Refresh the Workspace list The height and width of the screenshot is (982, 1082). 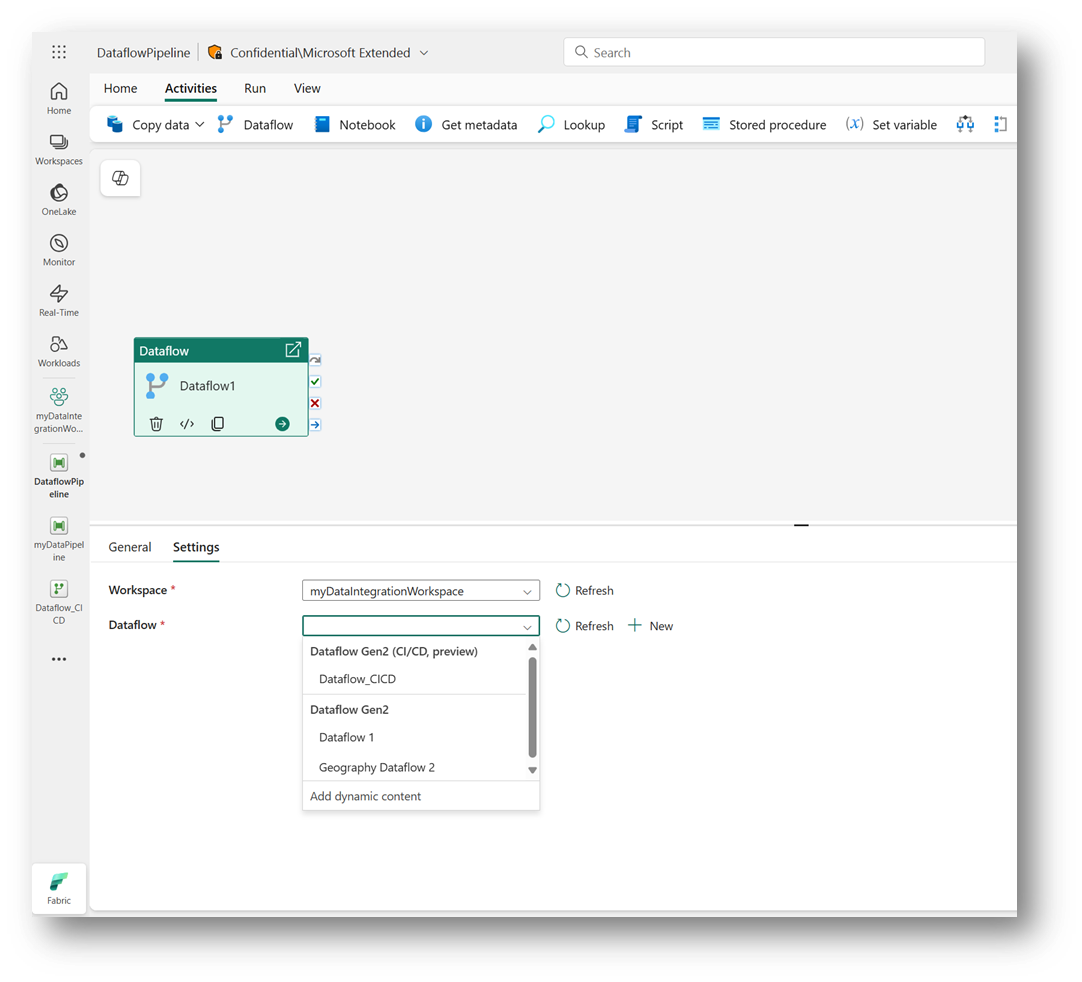click(x=584, y=591)
